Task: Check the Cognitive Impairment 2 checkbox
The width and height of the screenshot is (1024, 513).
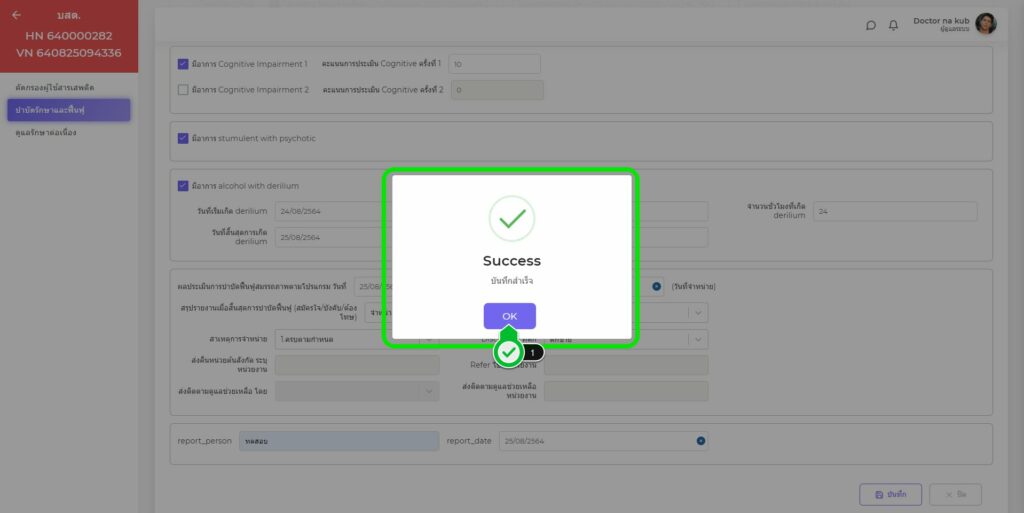Action: tap(183, 90)
